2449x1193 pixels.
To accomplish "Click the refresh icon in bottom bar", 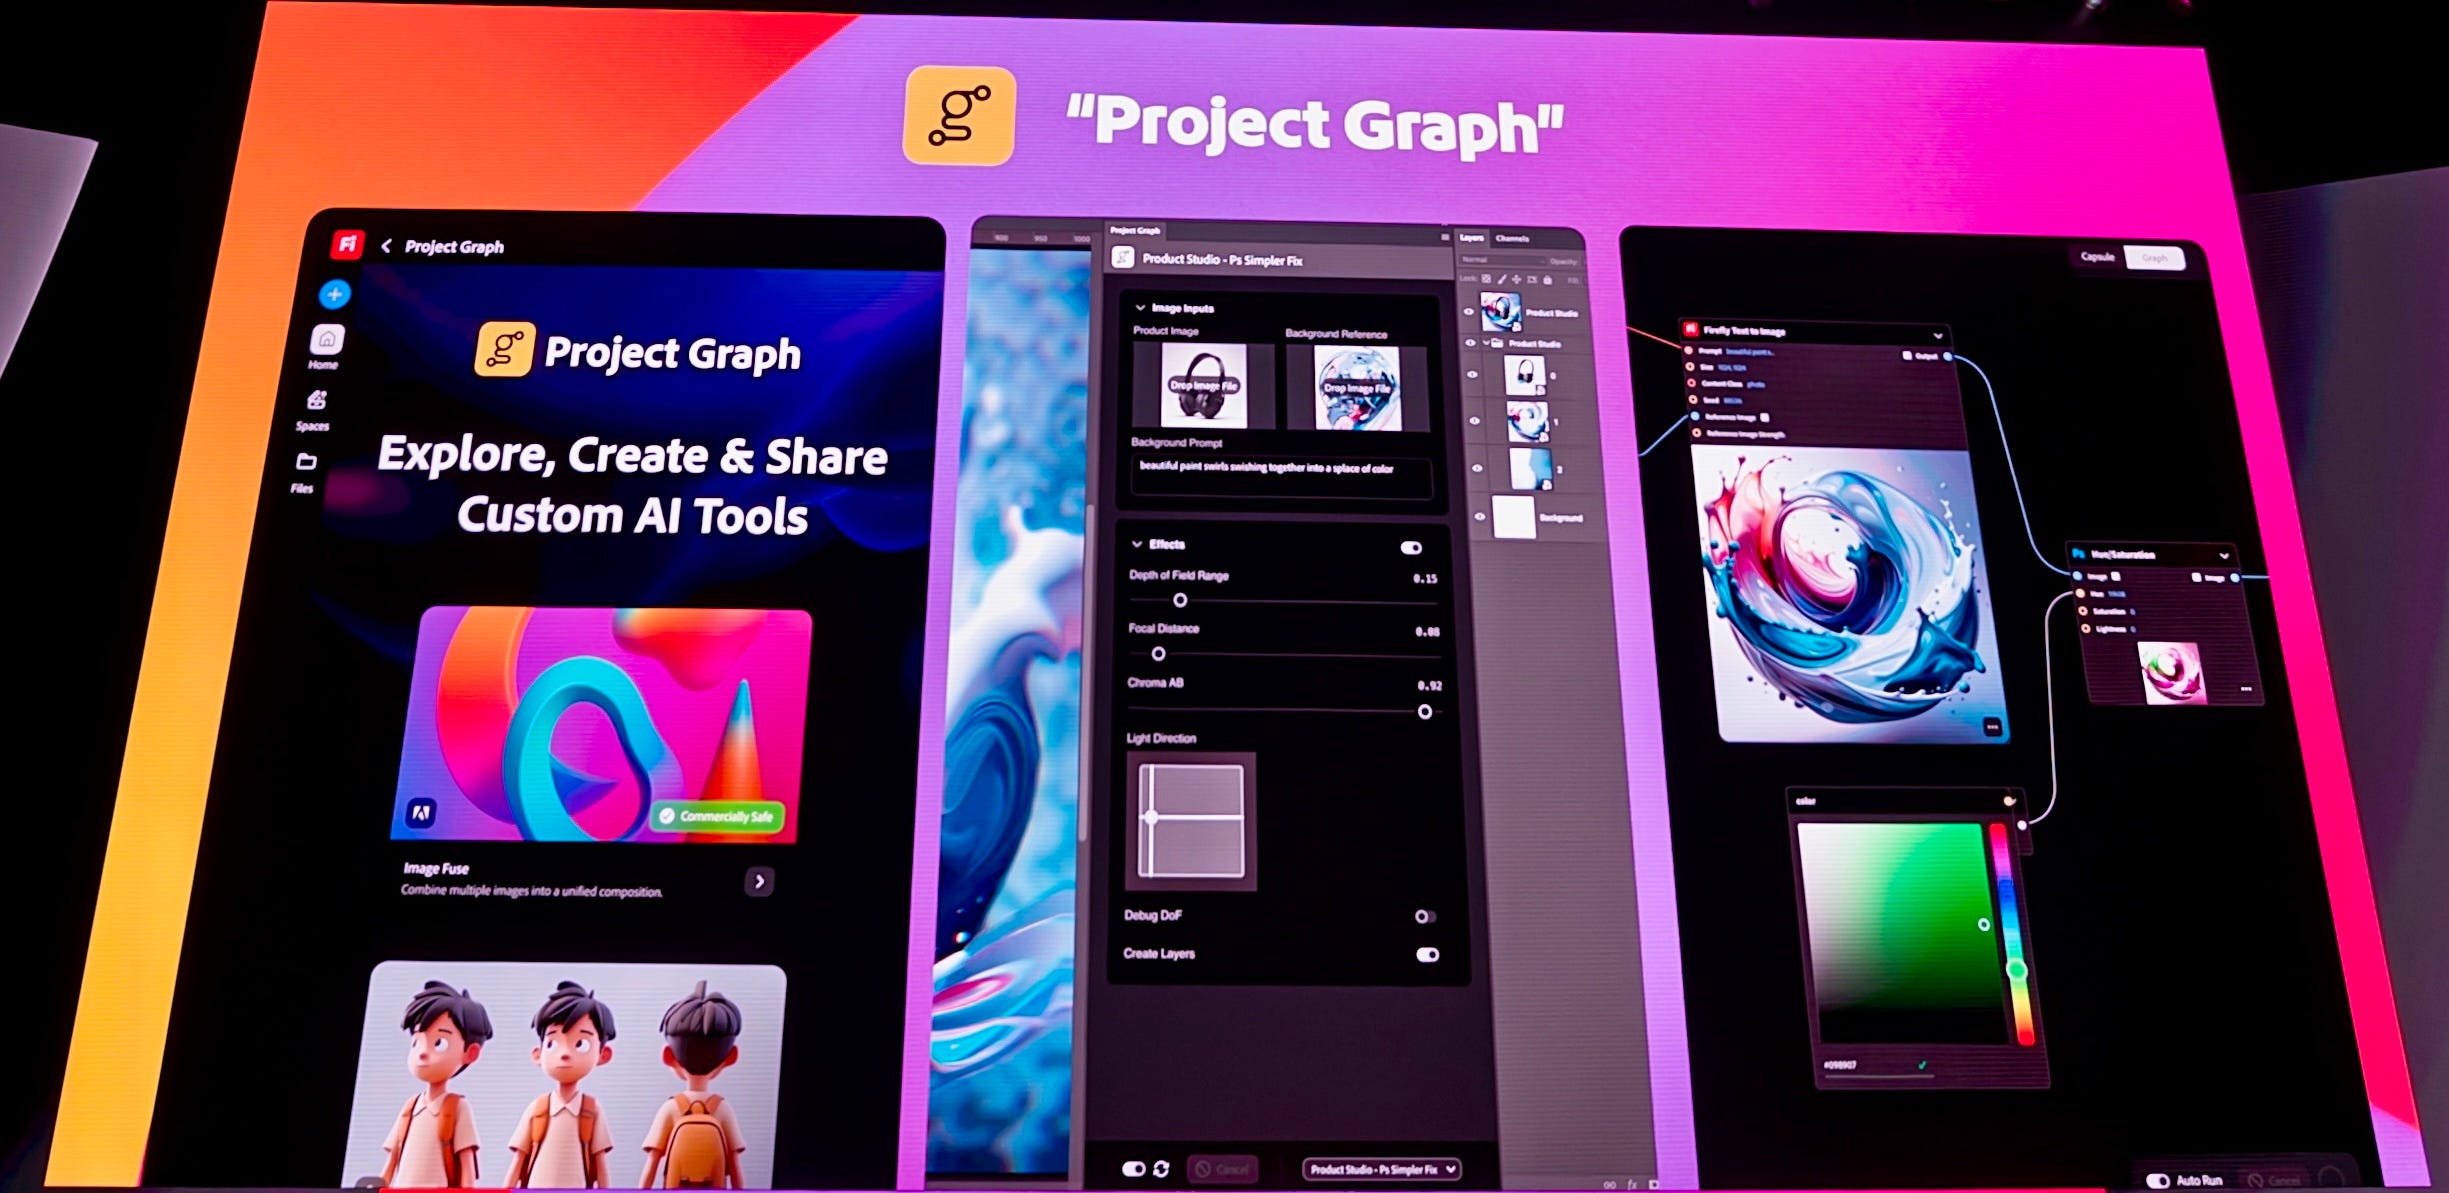I will [1161, 1168].
